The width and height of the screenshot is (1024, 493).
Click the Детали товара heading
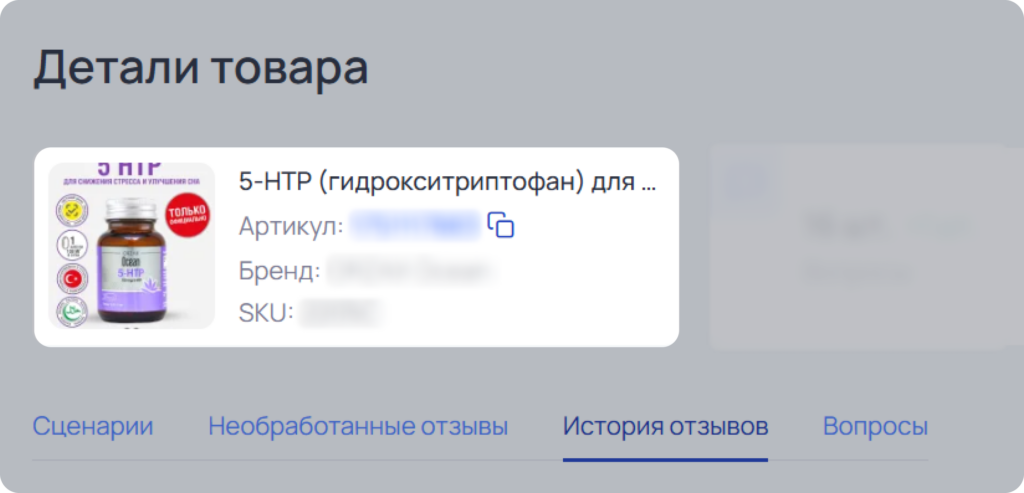click(x=201, y=68)
